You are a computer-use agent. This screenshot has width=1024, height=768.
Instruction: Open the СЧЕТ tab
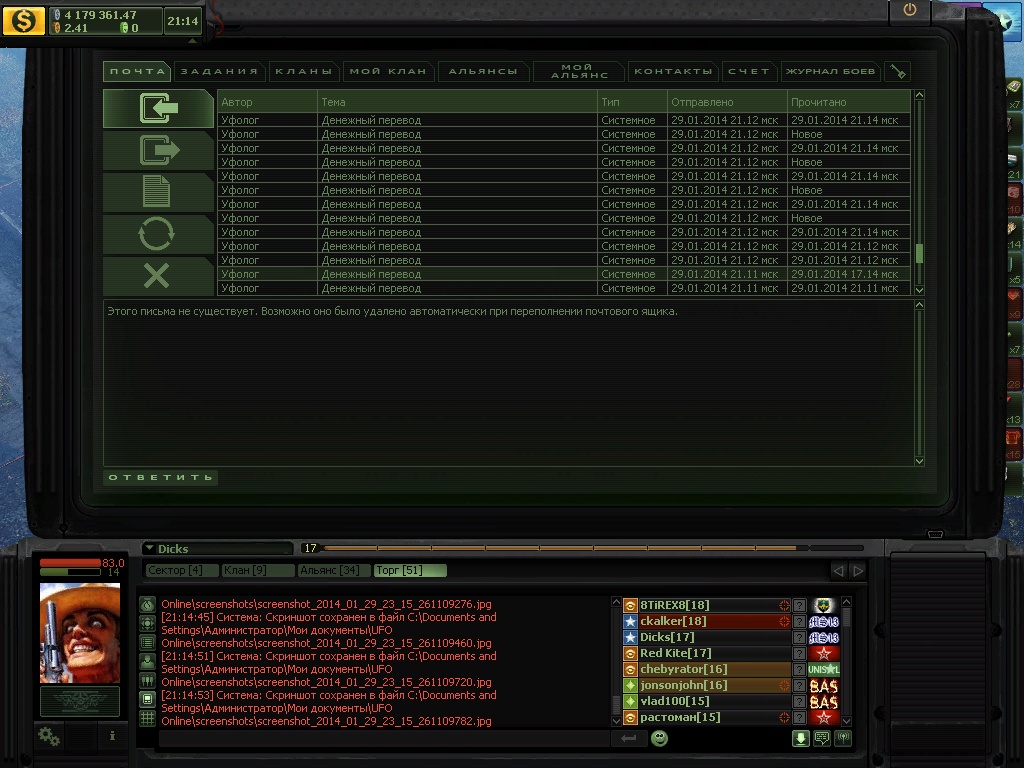[x=749, y=71]
